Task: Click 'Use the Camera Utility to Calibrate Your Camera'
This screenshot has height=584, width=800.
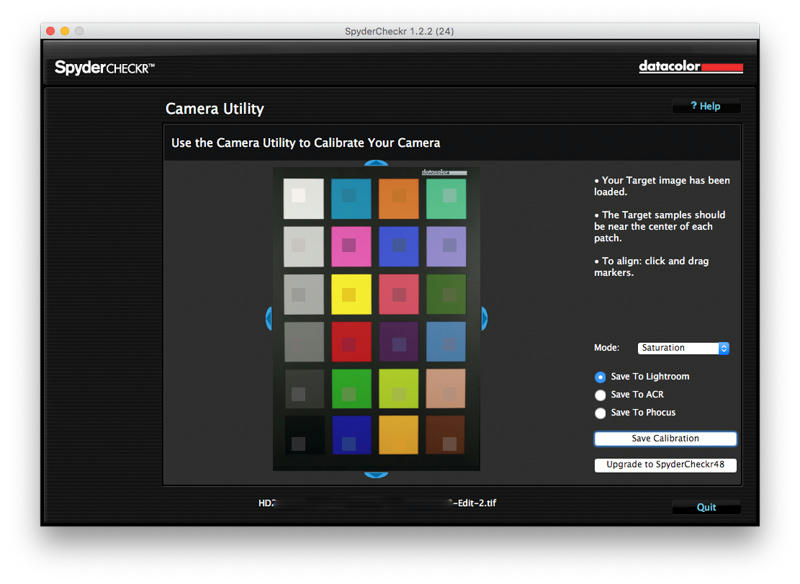Action: pos(306,143)
